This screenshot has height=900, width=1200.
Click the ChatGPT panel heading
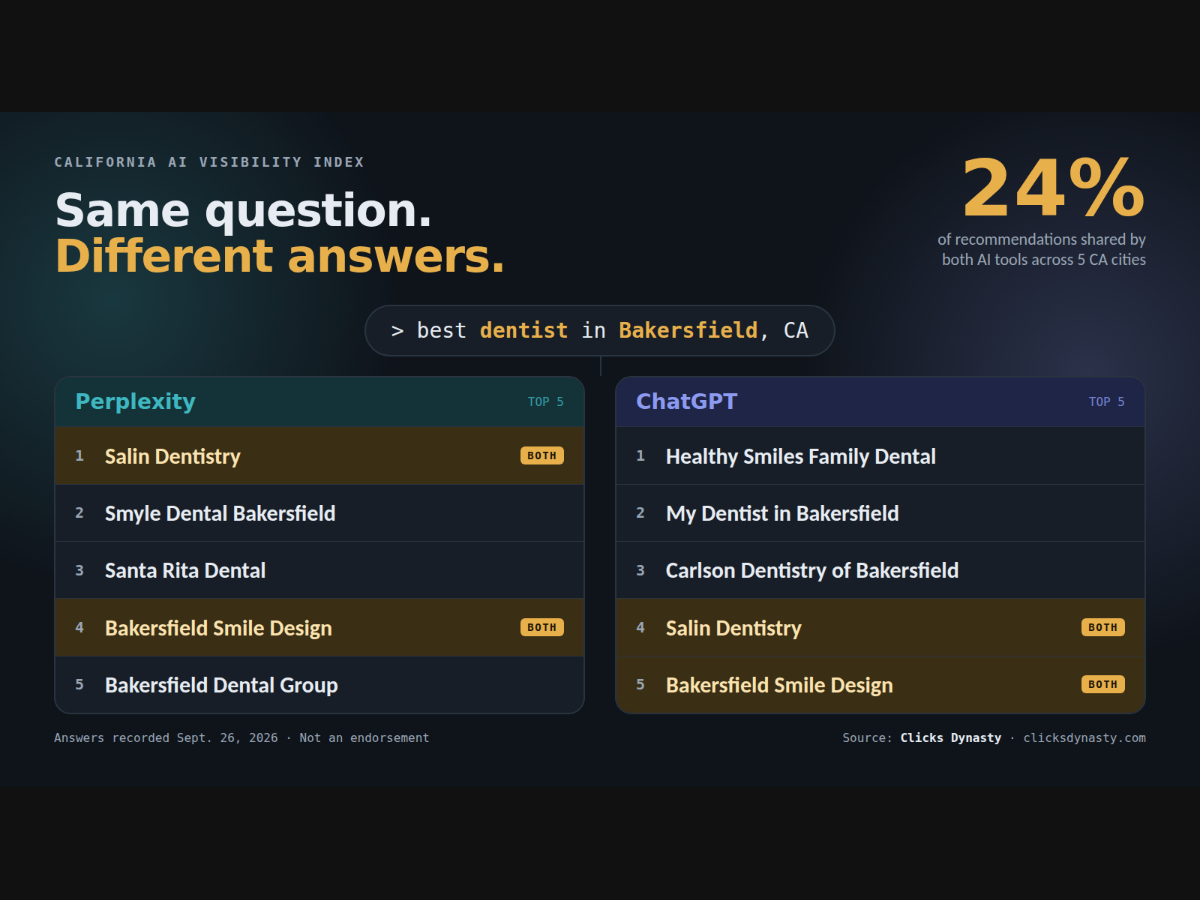click(x=686, y=402)
